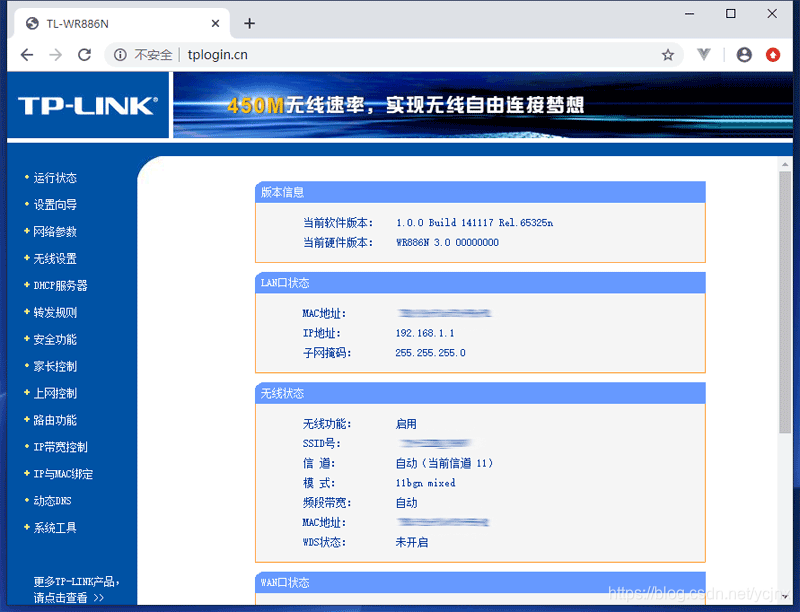Click the 无线状态 section header
This screenshot has height=612, width=800.
tap(480, 393)
